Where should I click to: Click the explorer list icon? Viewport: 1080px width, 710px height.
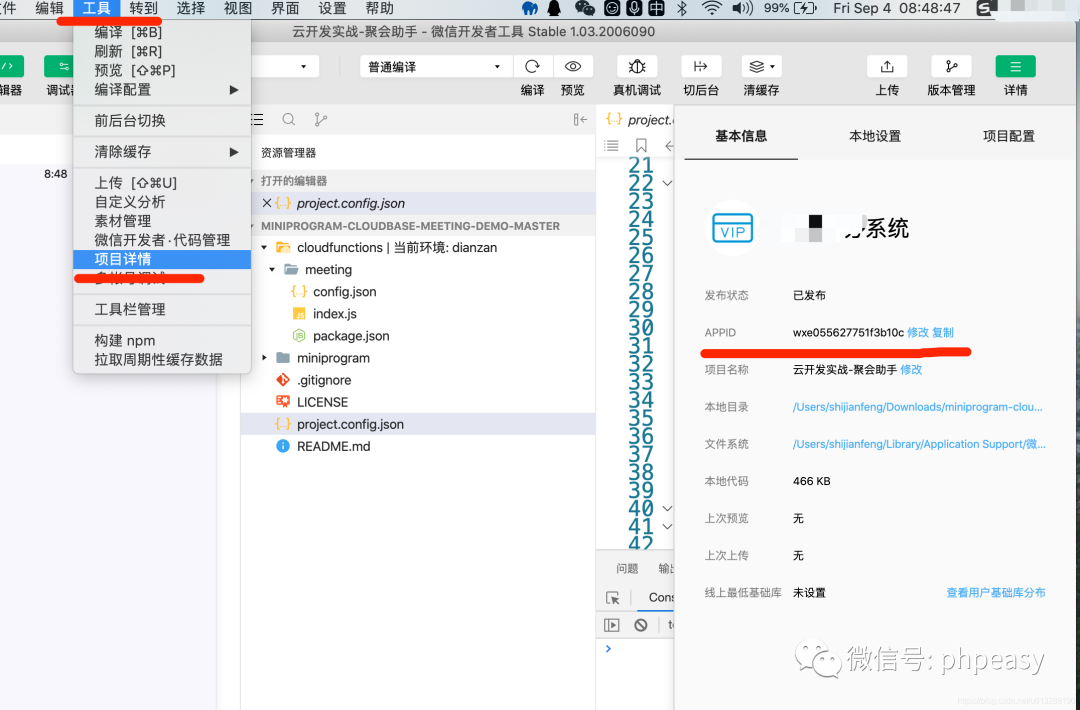pyautogui.click(x=257, y=120)
